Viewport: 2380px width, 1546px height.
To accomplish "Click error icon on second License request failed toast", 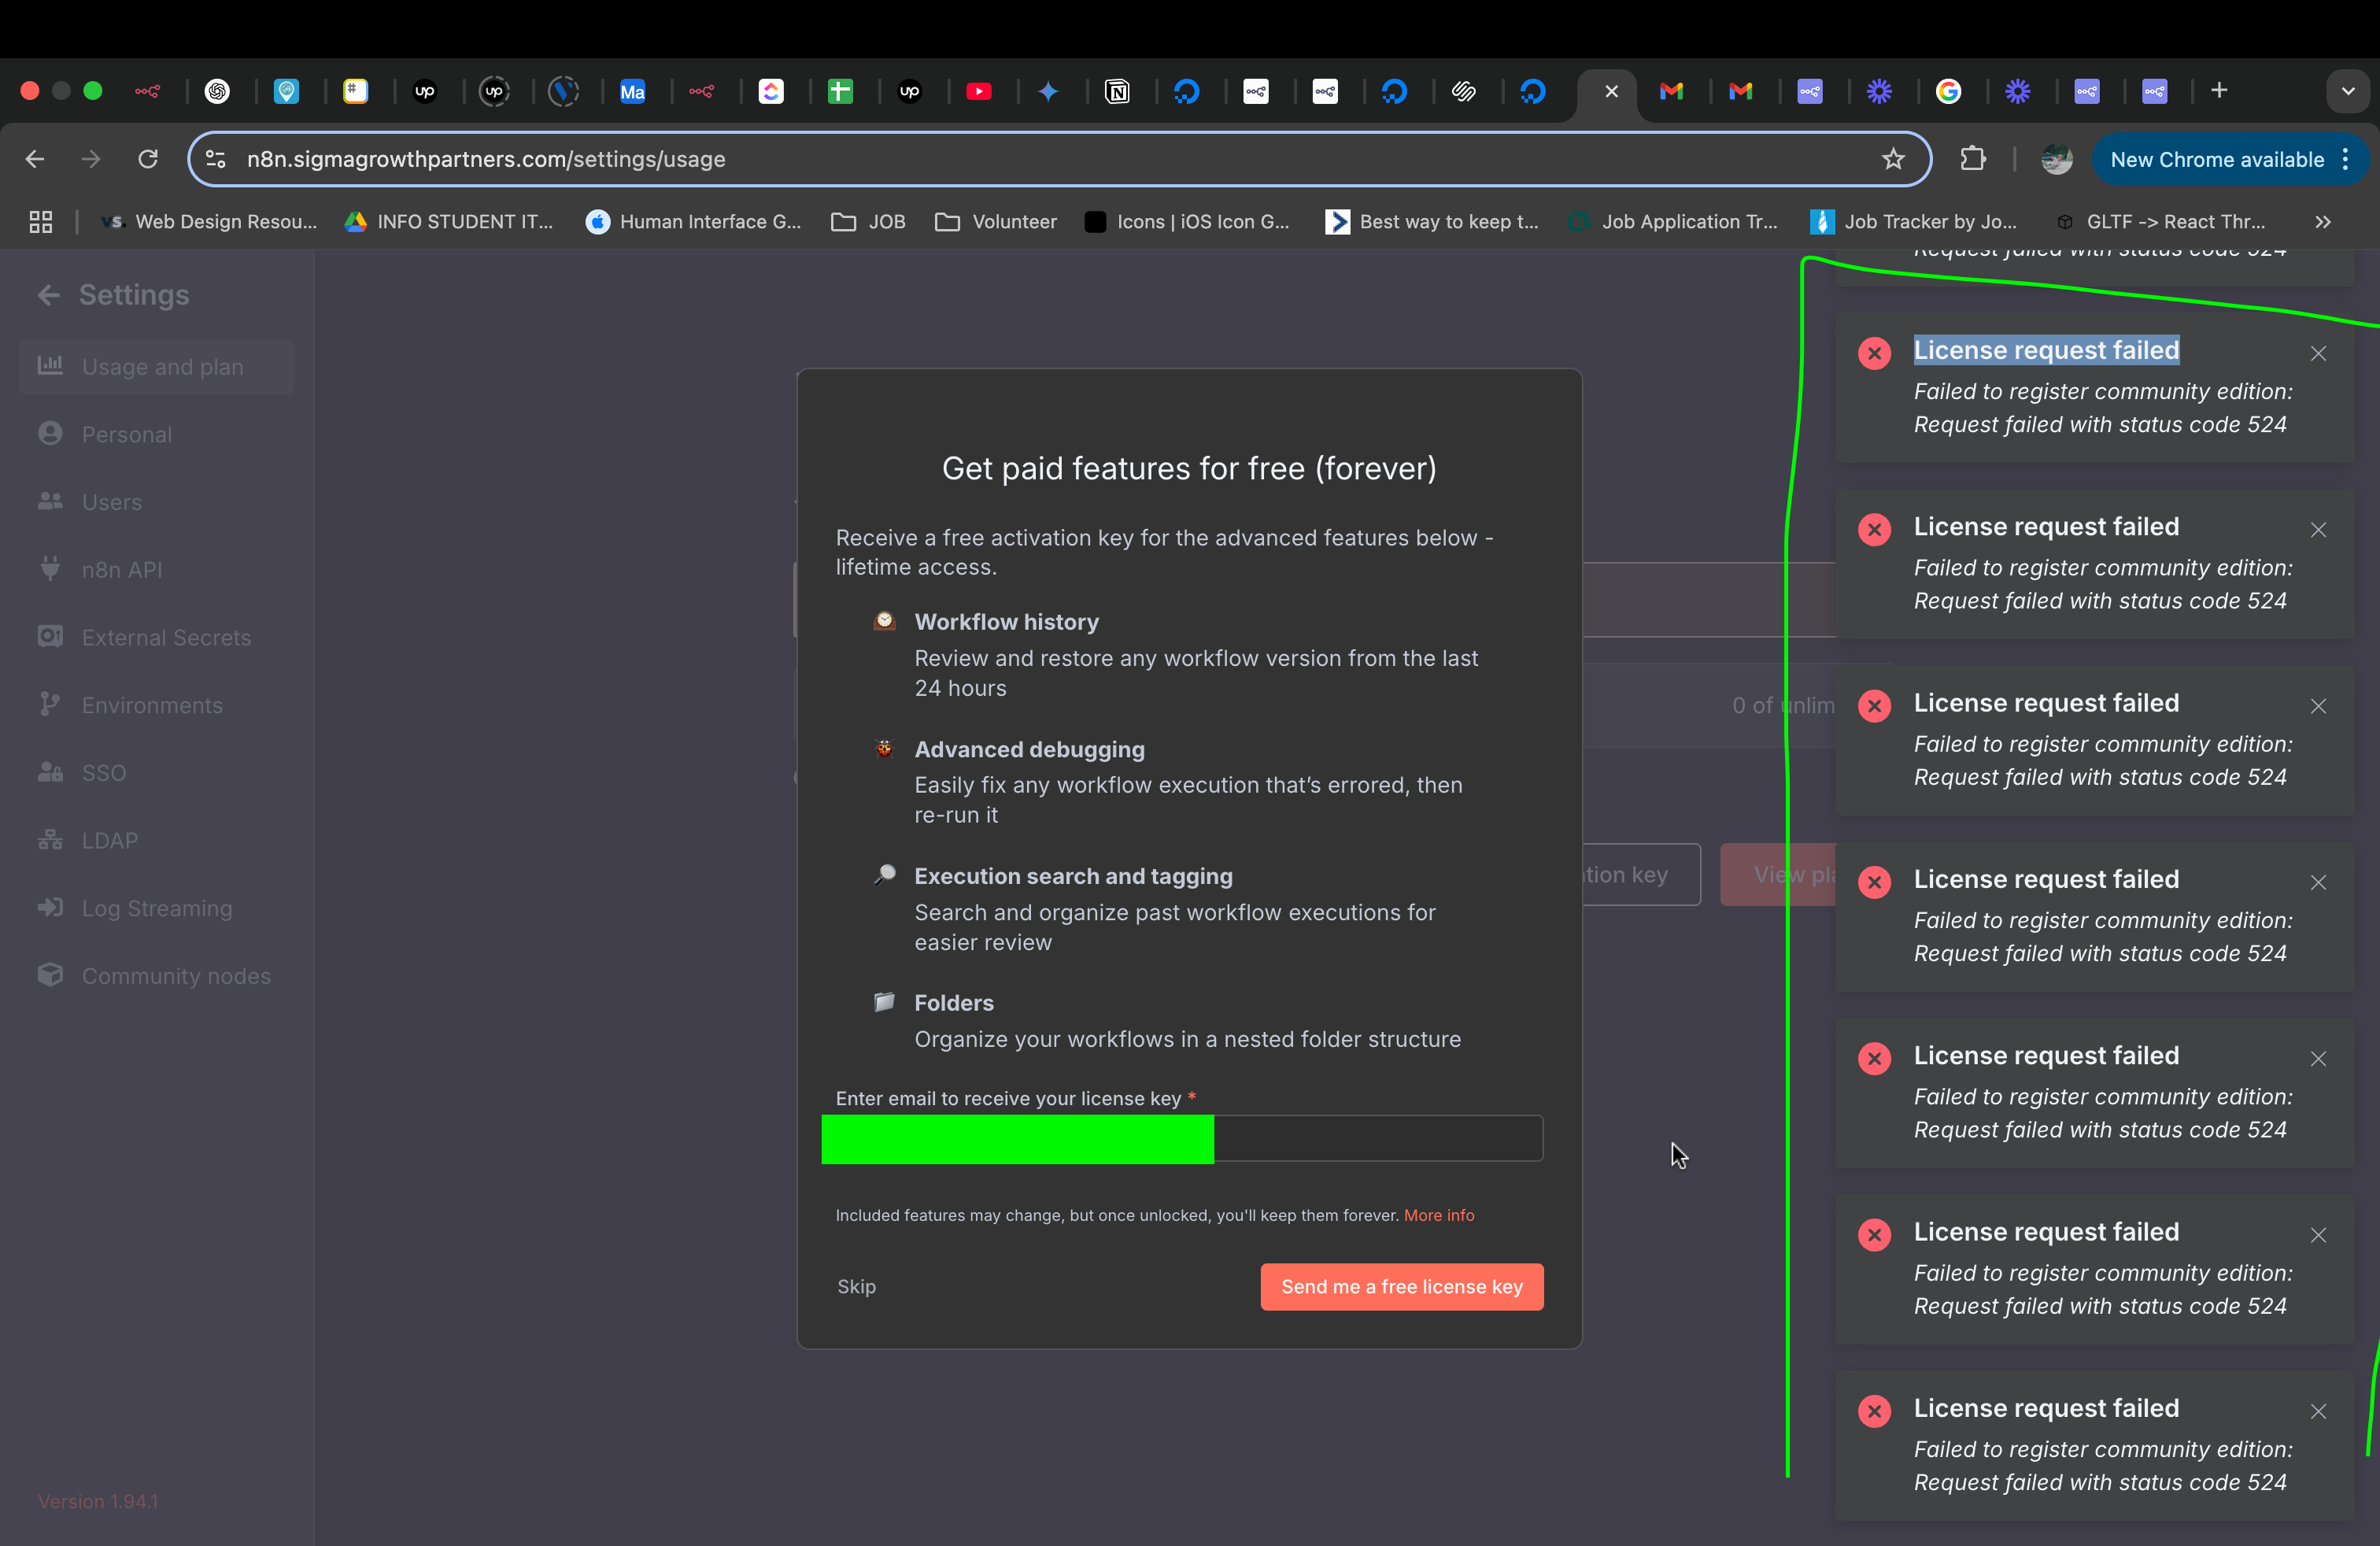I will coord(1874,530).
